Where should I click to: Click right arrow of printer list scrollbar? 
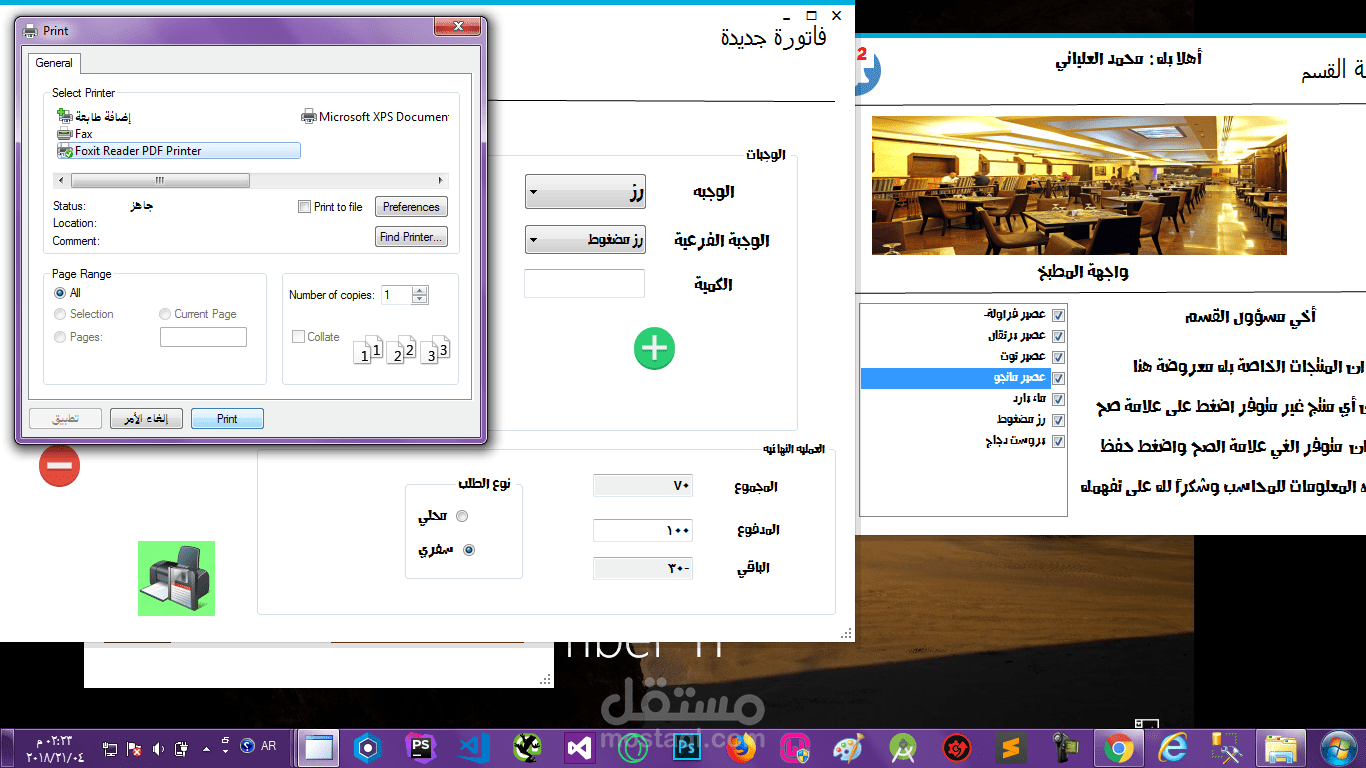(x=441, y=181)
